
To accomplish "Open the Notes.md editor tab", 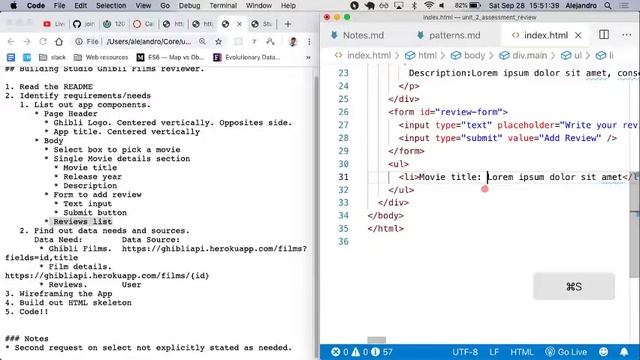I will tap(357, 36).
